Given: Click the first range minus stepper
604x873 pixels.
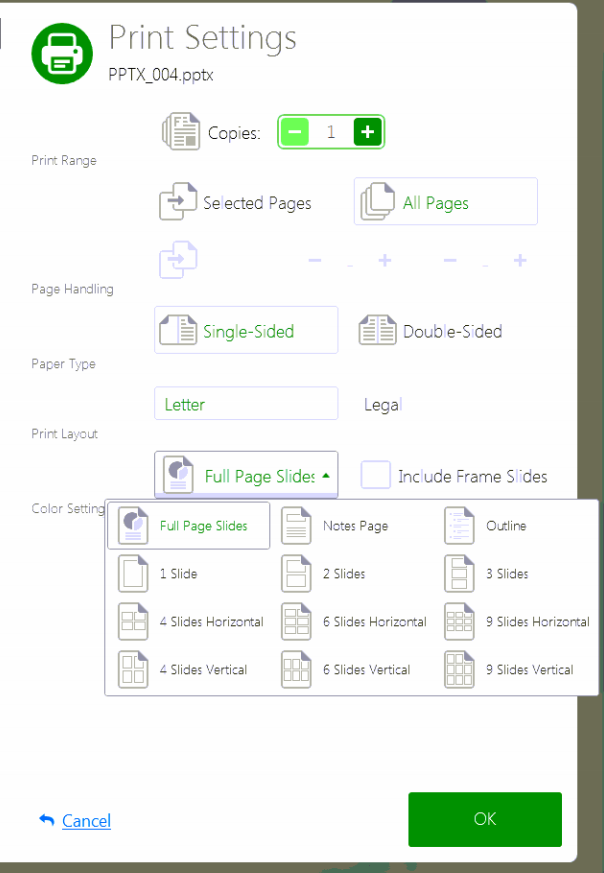Looking at the screenshot, I should pos(315,260).
